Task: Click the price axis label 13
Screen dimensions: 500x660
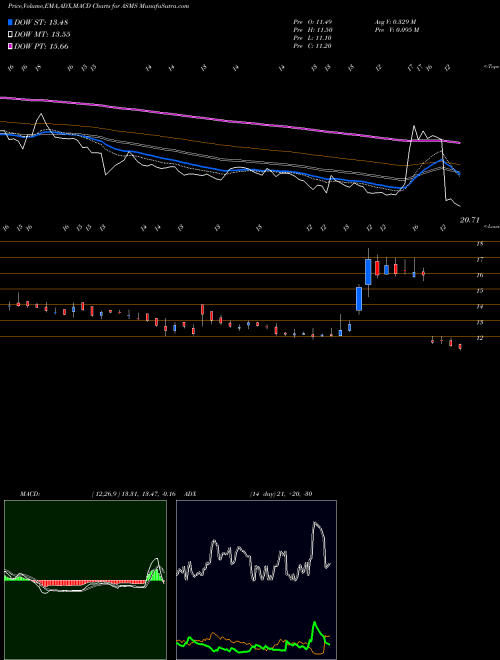Action: pyautogui.click(x=479, y=322)
